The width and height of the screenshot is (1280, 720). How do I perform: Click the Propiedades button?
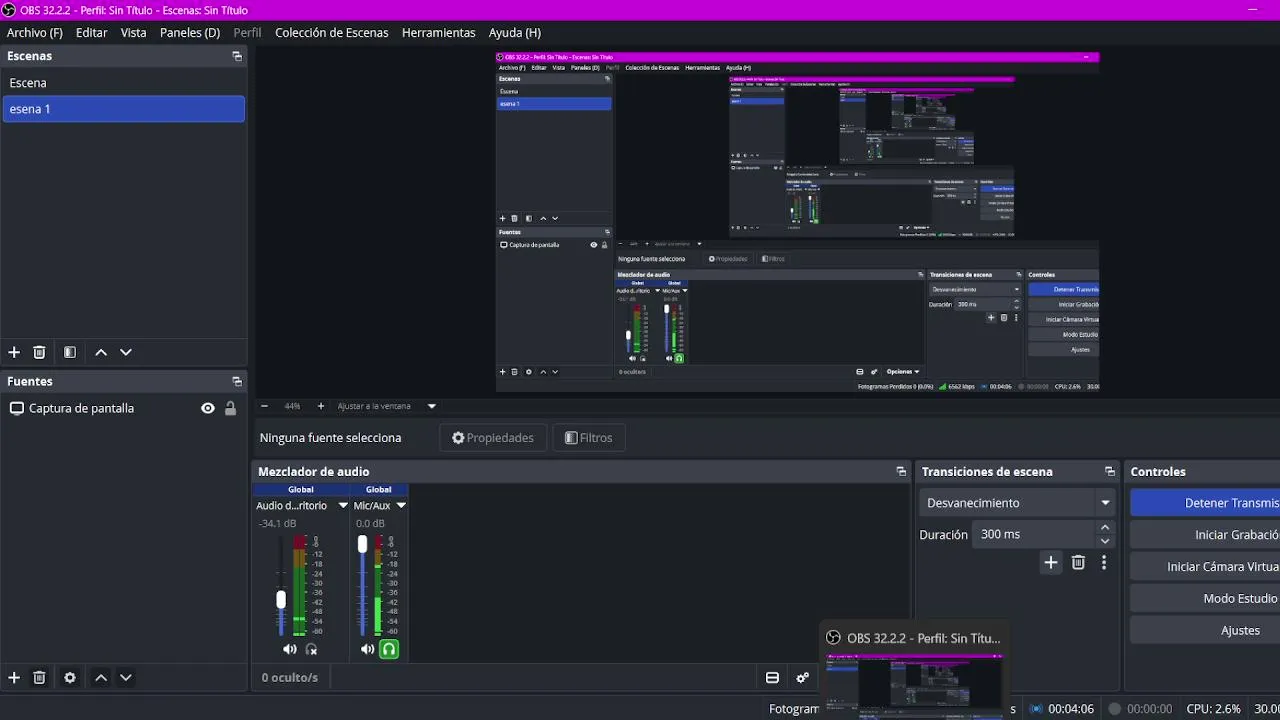[493, 438]
